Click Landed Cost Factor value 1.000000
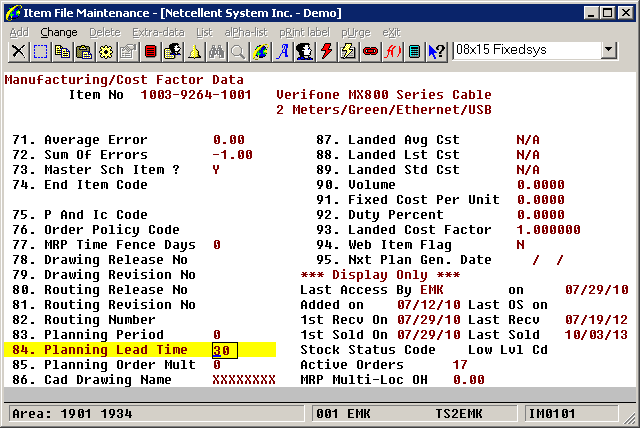Viewport: 640px width, 428px height. coord(549,230)
